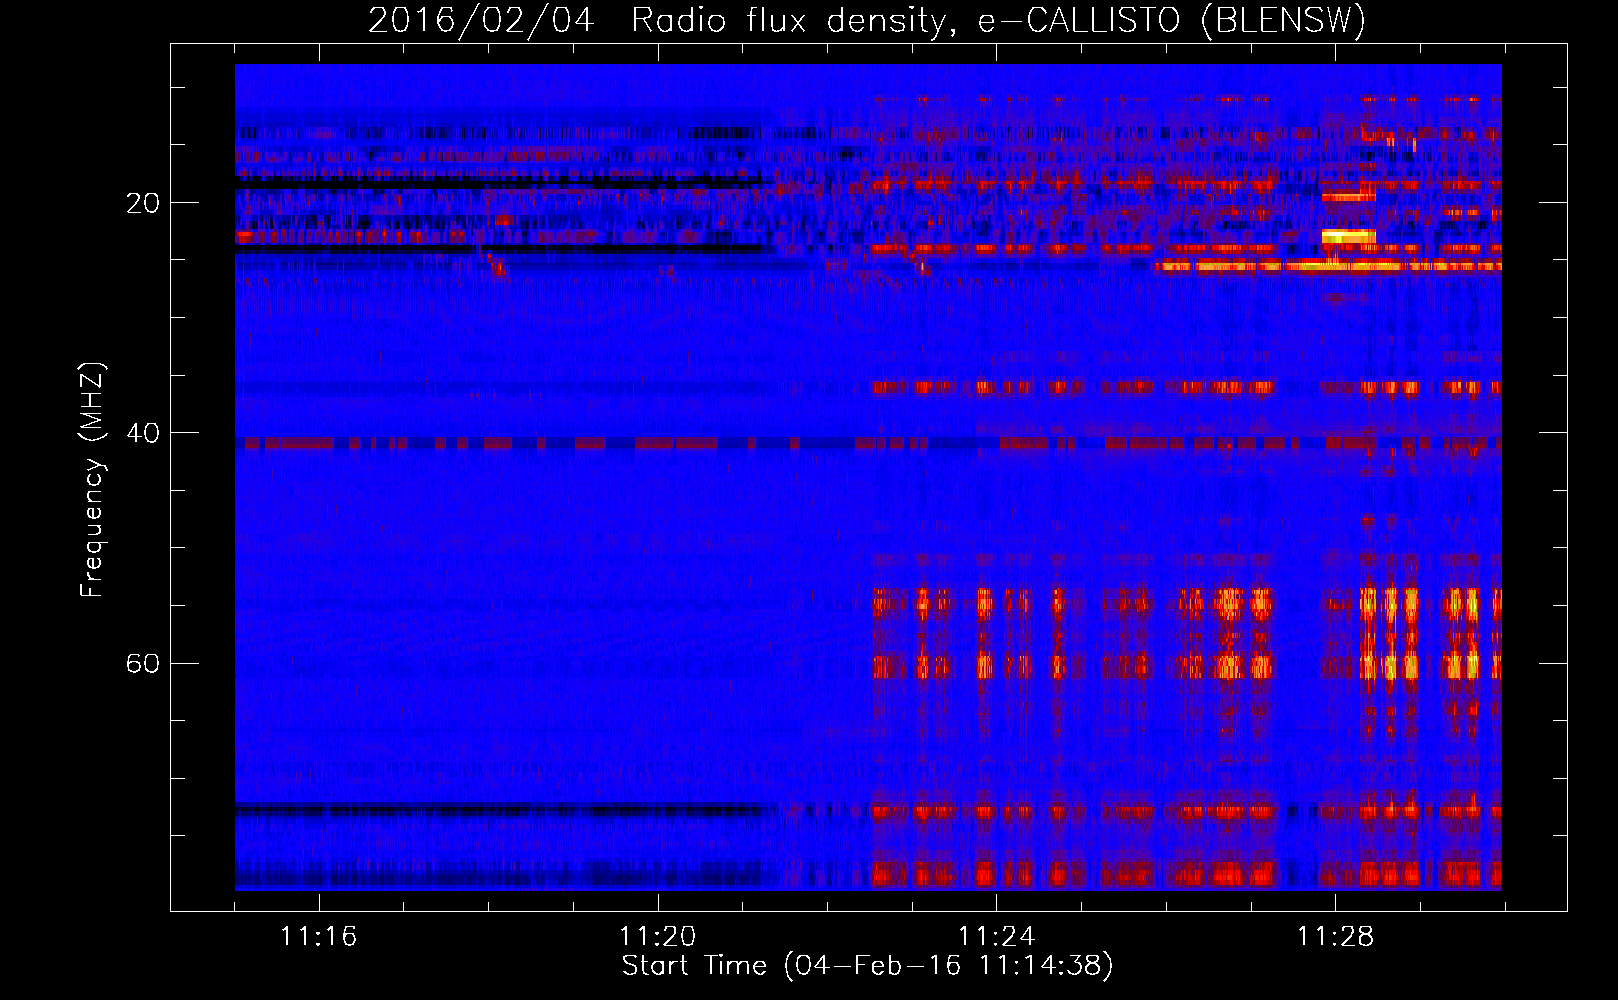
Task: Click the 40 MHz frequency tick label
Action: click(x=143, y=434)
